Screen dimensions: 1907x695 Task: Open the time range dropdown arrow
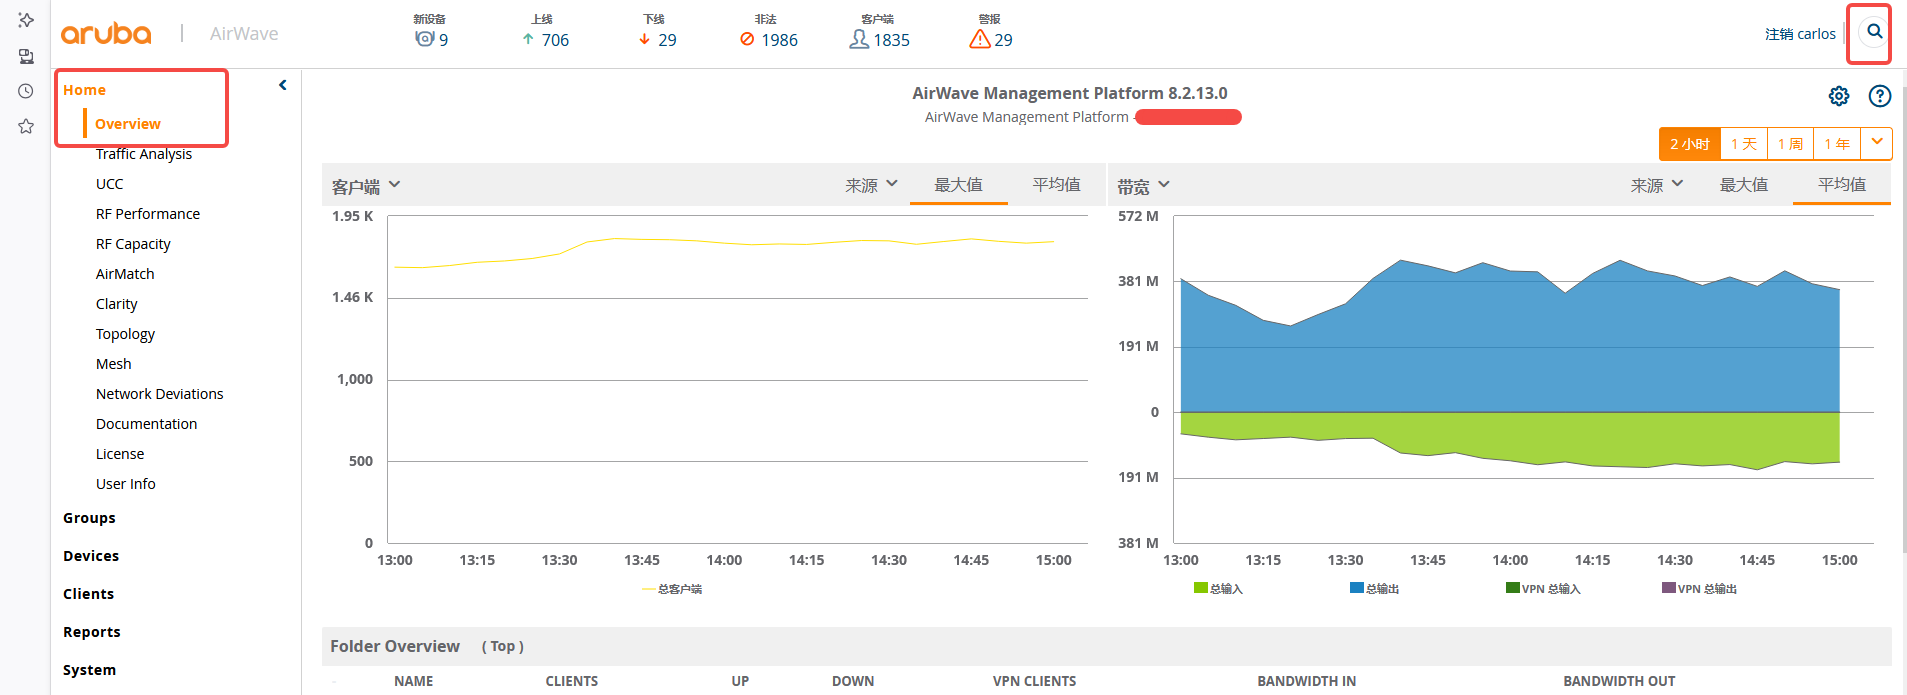(x=1877, y=142)
